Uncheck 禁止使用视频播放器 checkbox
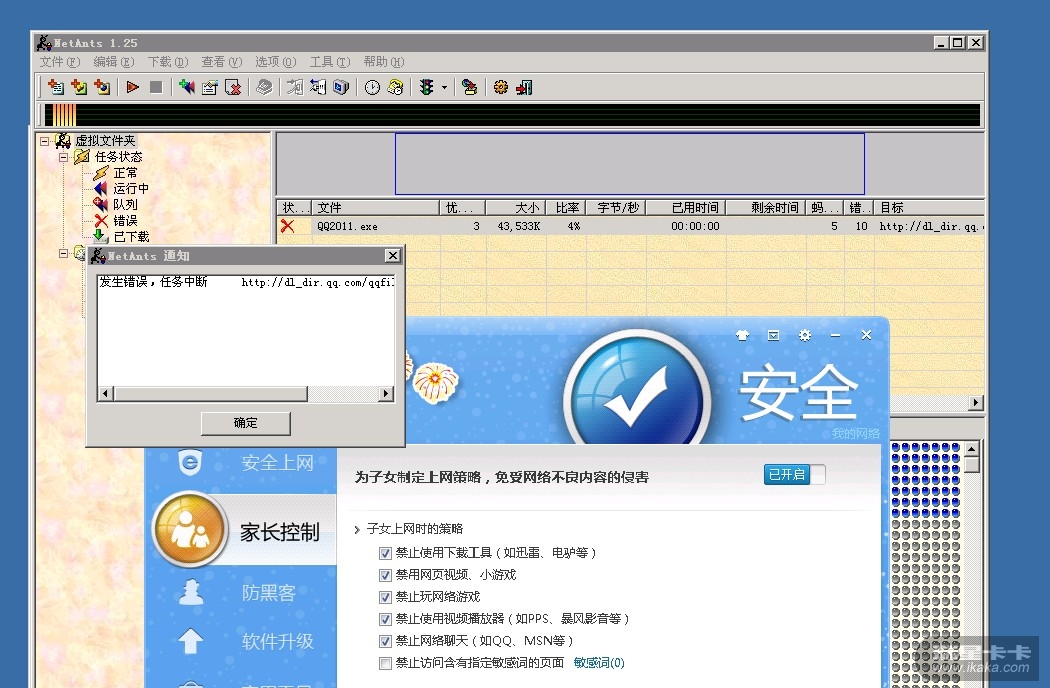The width and height of the screenshot is (1050, 688). [x=385, y=620]
